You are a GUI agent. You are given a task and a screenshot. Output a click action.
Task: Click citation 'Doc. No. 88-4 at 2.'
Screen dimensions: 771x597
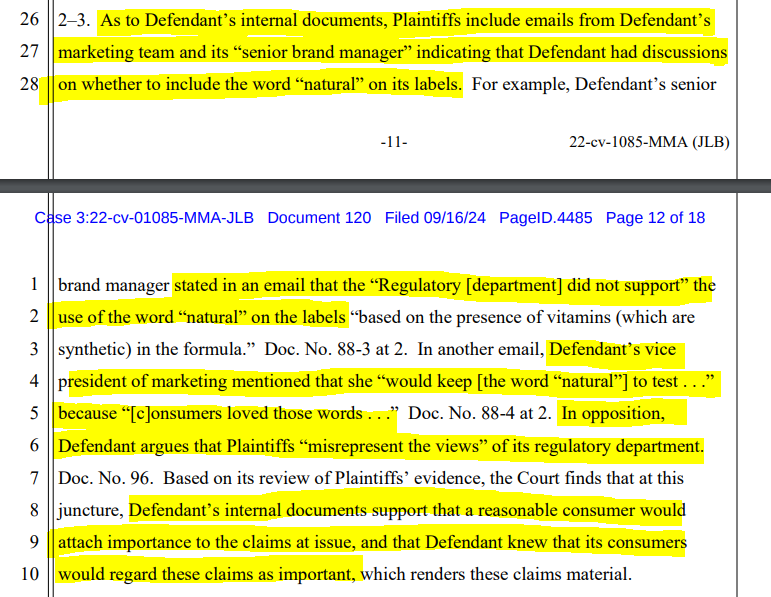(480, 413)
